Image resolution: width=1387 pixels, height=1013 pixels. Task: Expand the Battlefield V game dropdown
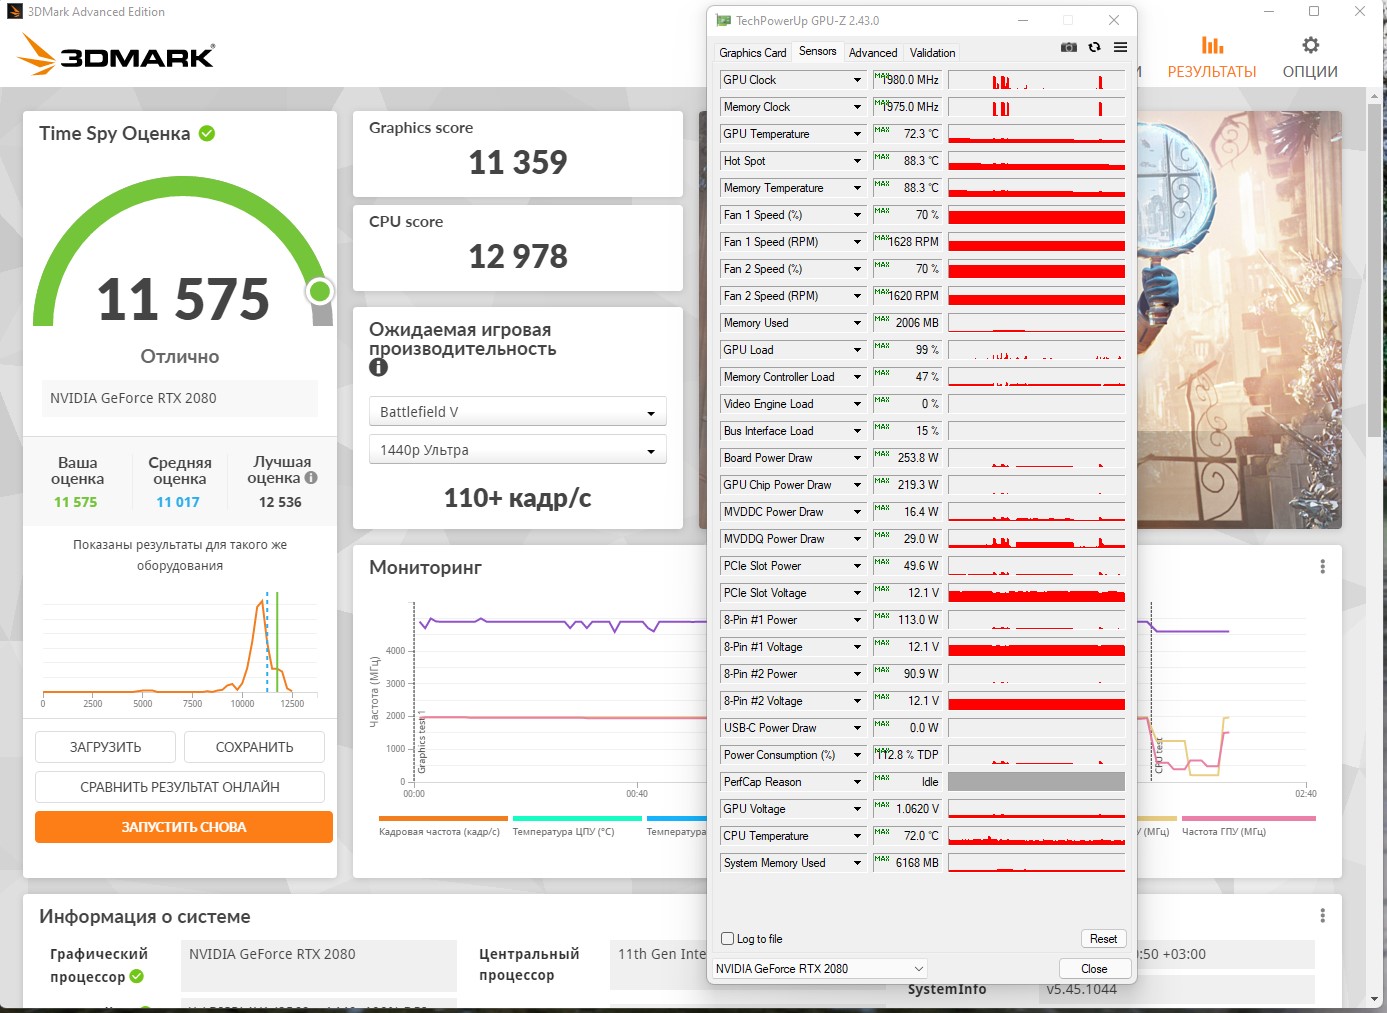click(x=518, y=412)
